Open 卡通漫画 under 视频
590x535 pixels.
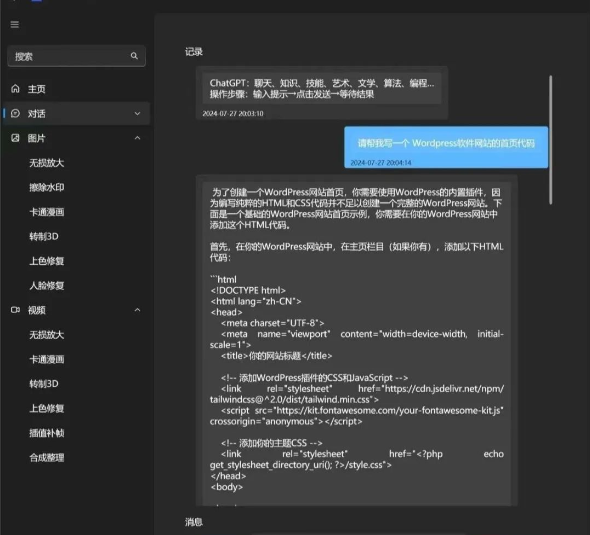click(47, 359)
